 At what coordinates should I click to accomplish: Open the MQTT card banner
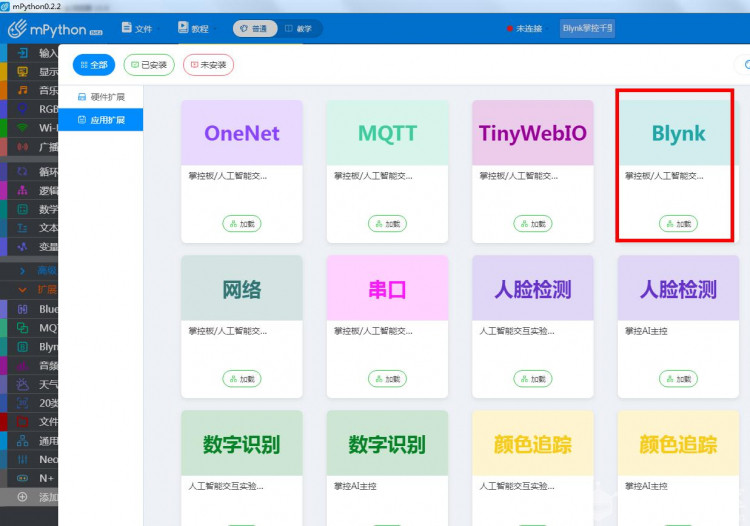click(387, 133)
